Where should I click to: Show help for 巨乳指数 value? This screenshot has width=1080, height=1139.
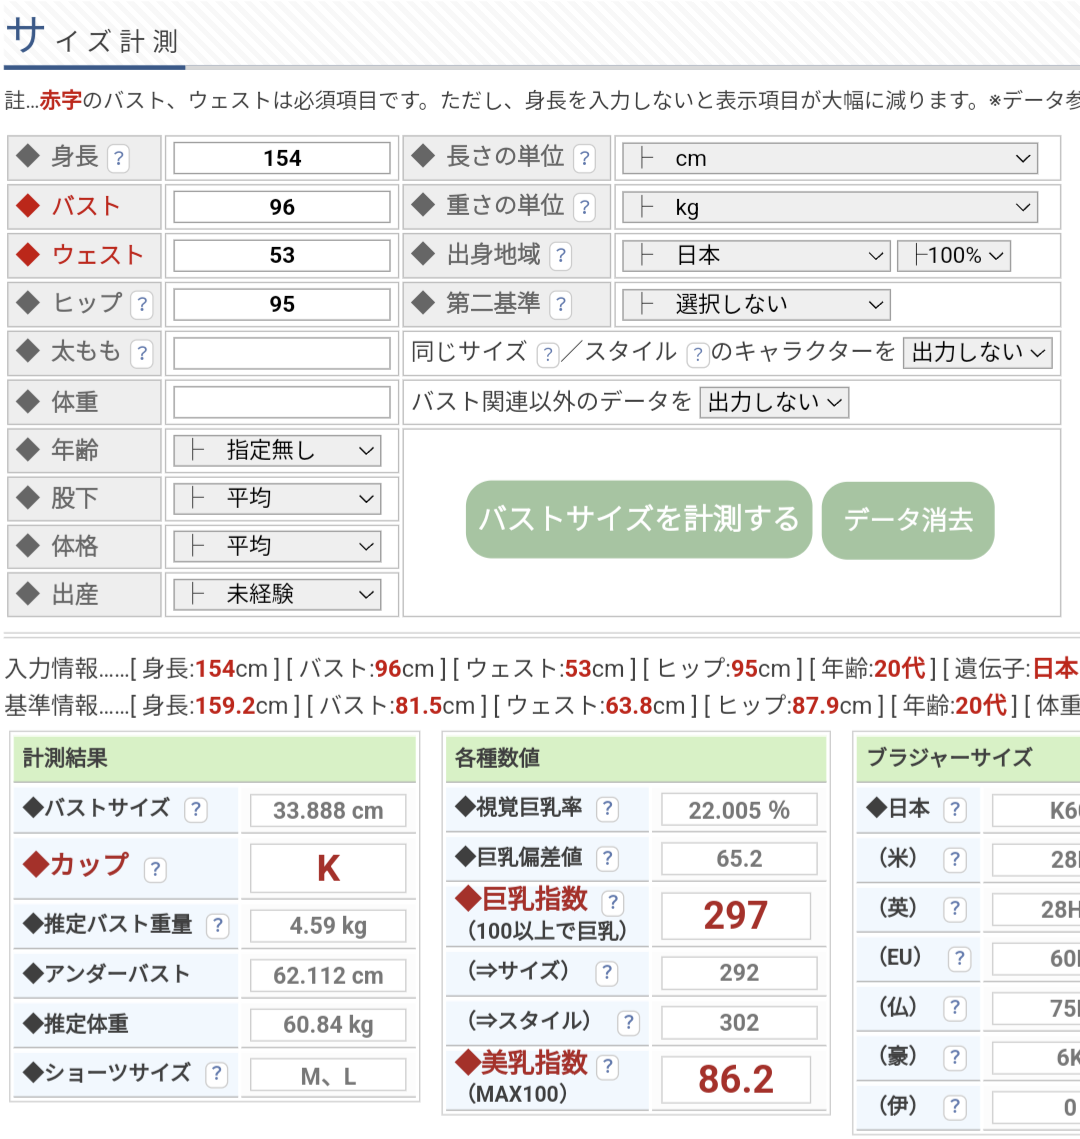(x=612, y=903)
